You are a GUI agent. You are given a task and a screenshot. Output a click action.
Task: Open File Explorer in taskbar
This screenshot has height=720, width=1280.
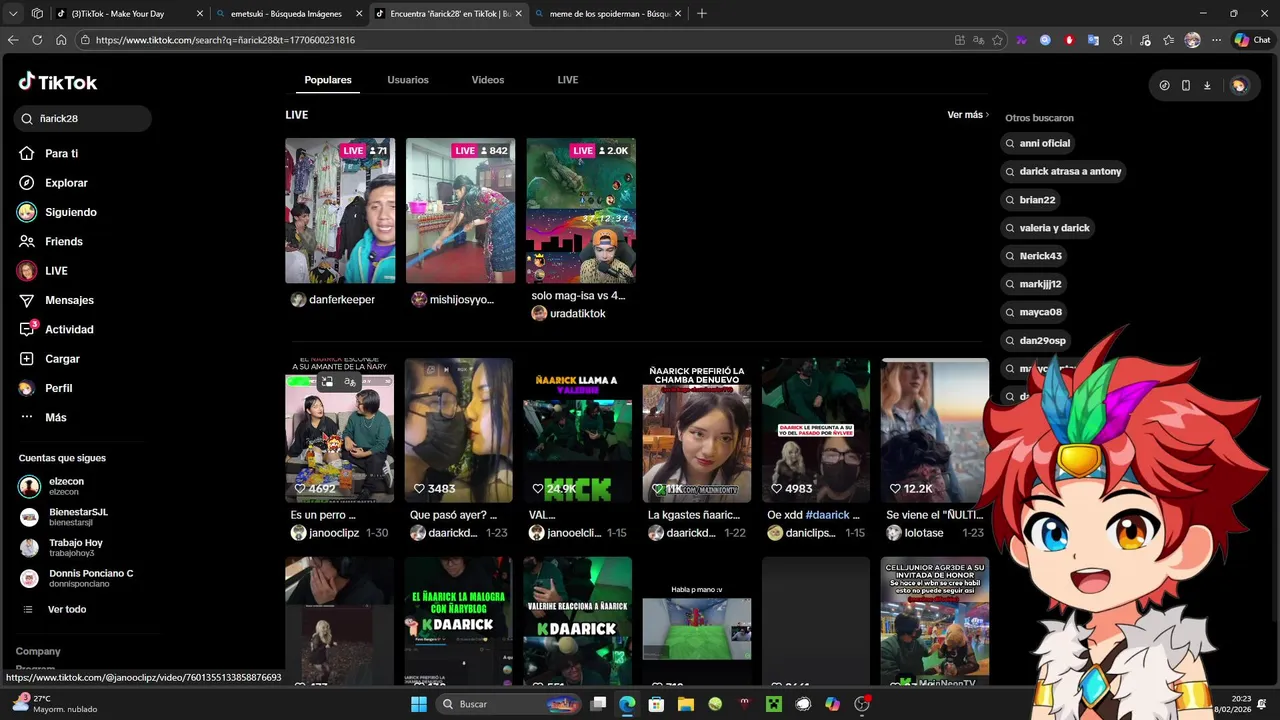686,704
